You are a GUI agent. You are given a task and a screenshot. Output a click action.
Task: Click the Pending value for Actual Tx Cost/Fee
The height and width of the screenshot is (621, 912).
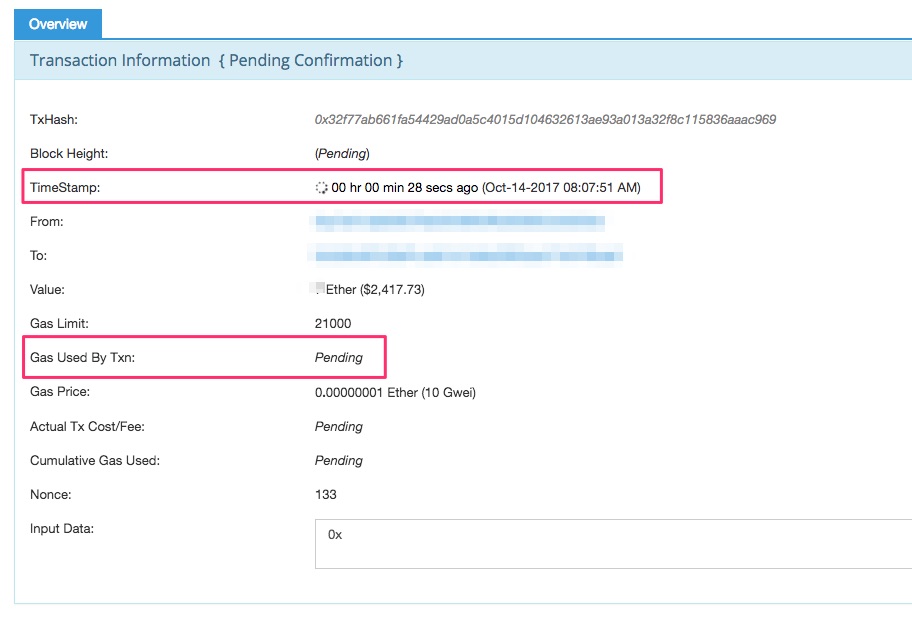pos(339,426)
